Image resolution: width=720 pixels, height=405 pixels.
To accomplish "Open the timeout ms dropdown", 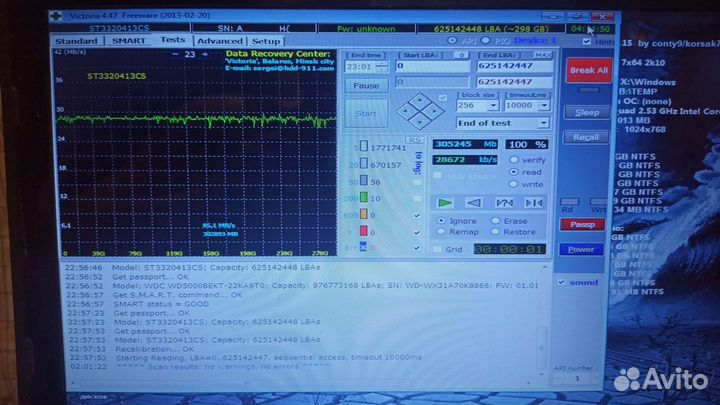I will (x=543, y=104).
